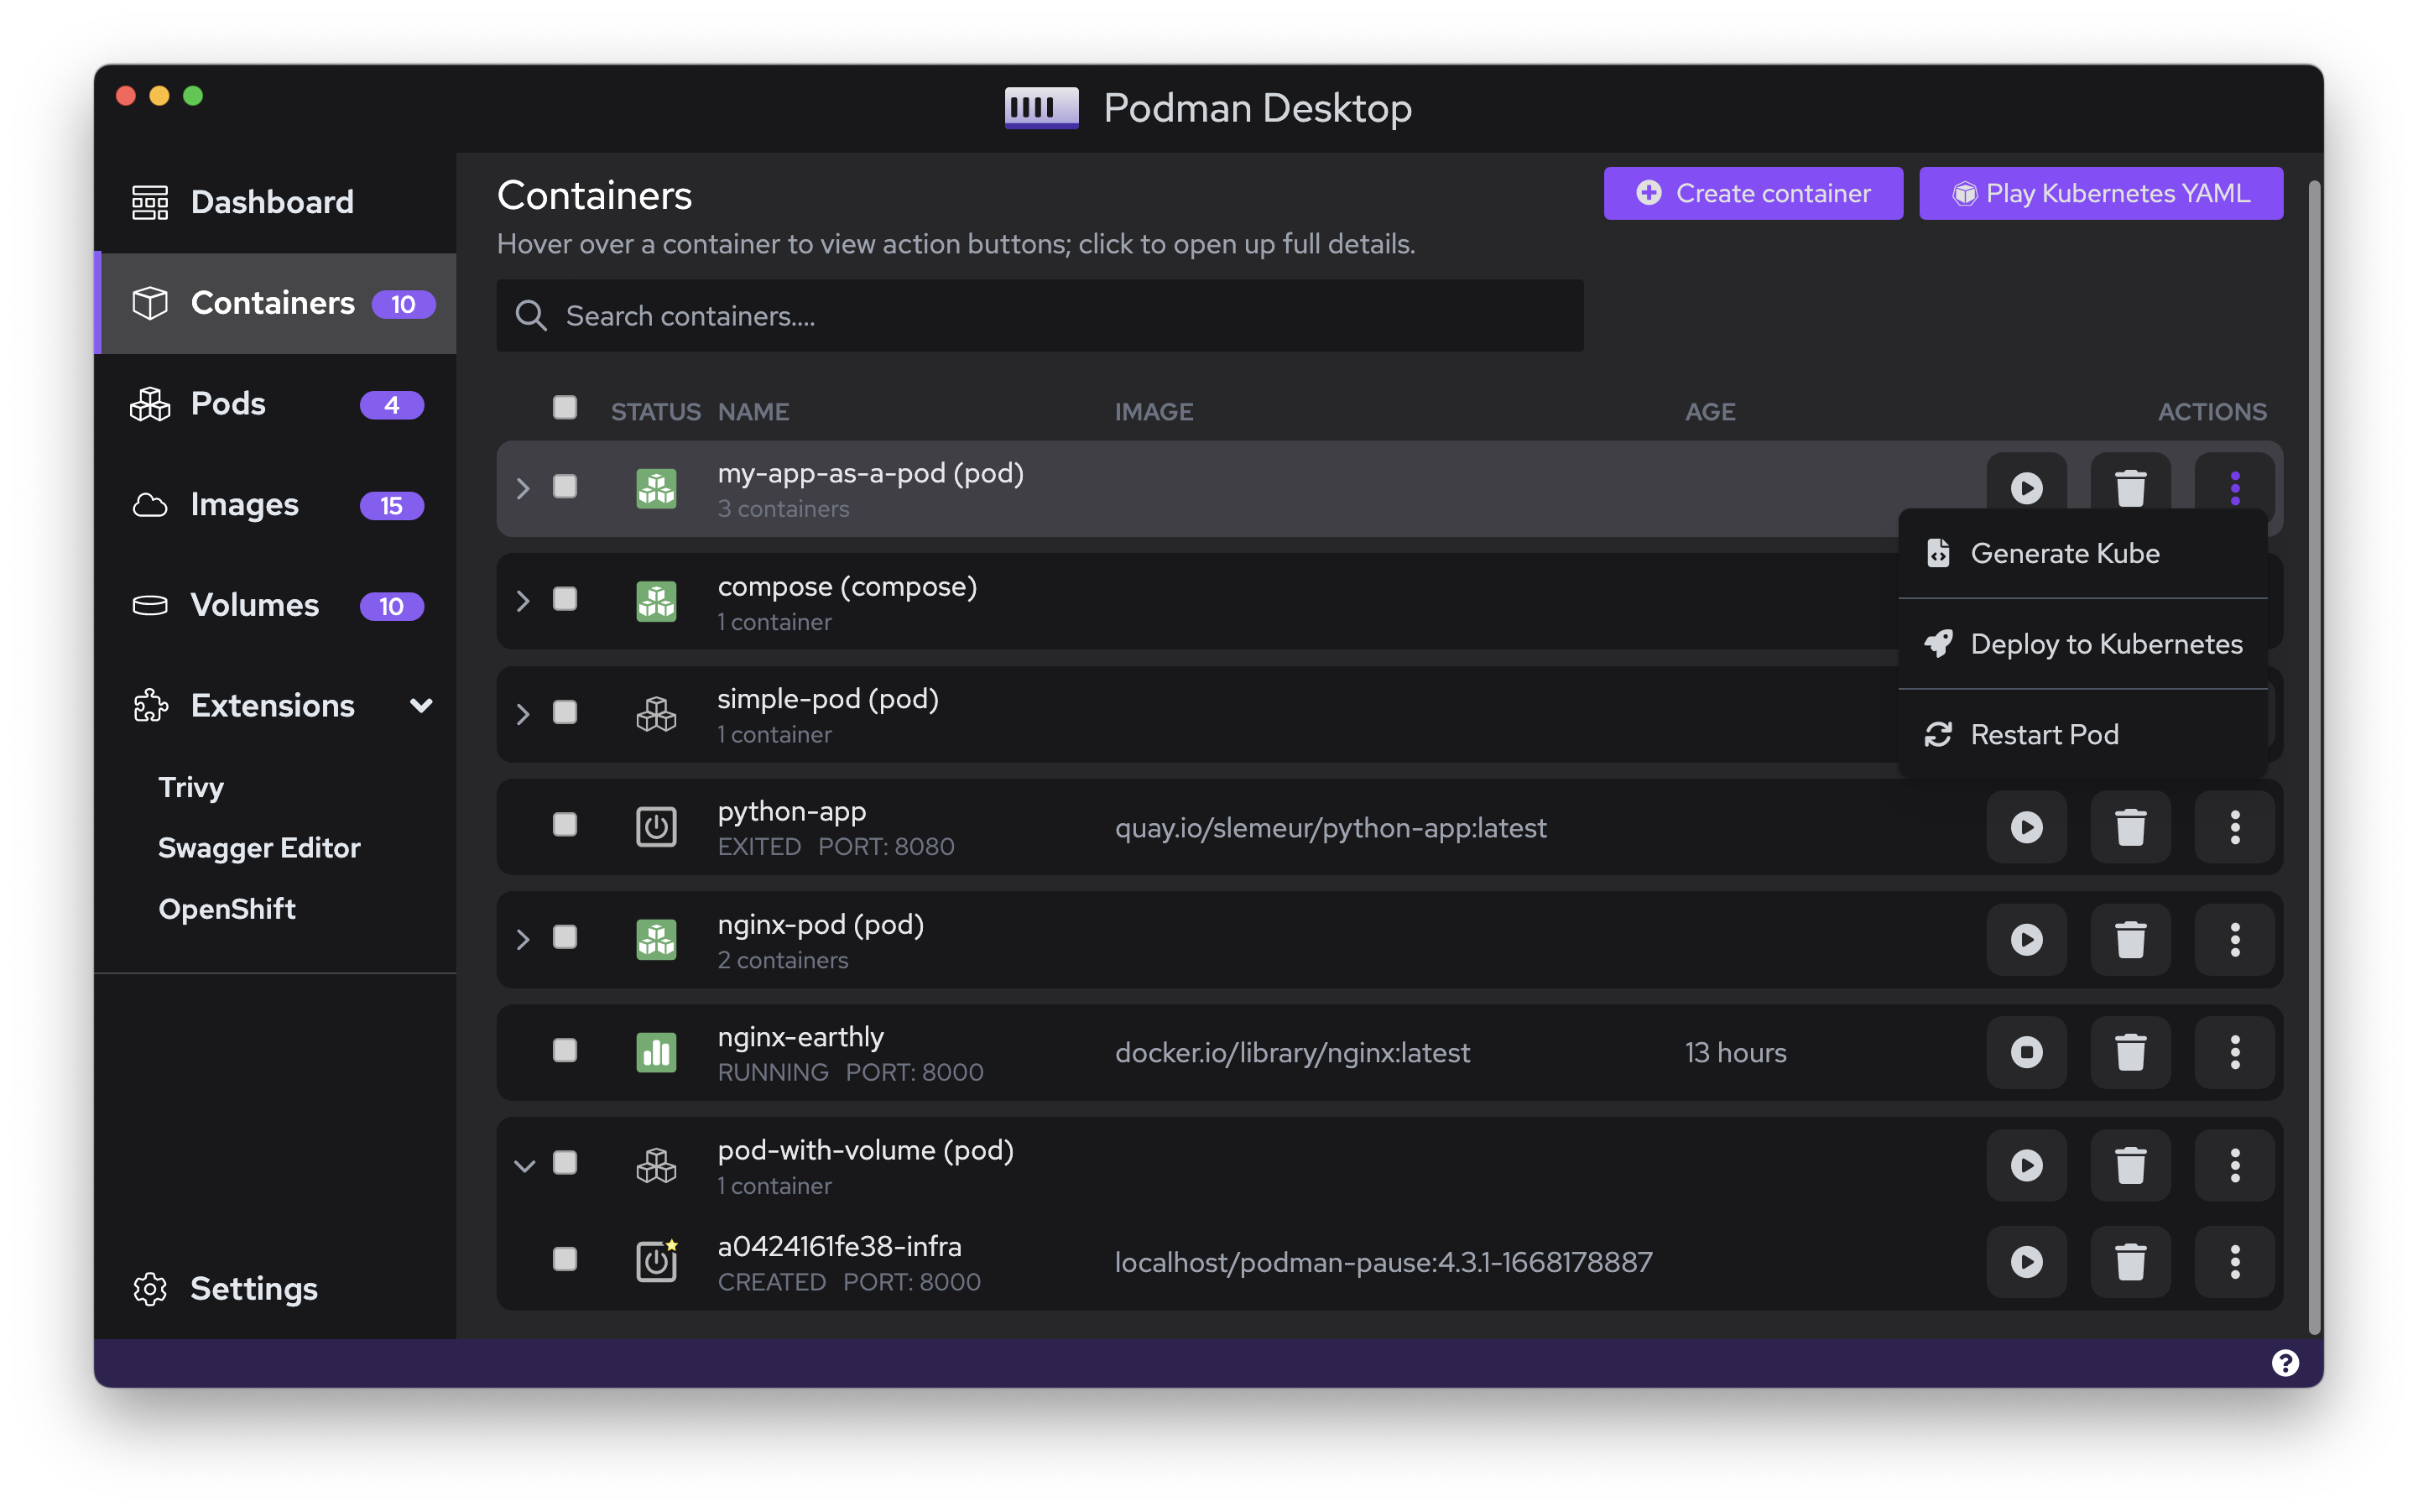Choose Generate Kube from the menu

coord(2064,553)
